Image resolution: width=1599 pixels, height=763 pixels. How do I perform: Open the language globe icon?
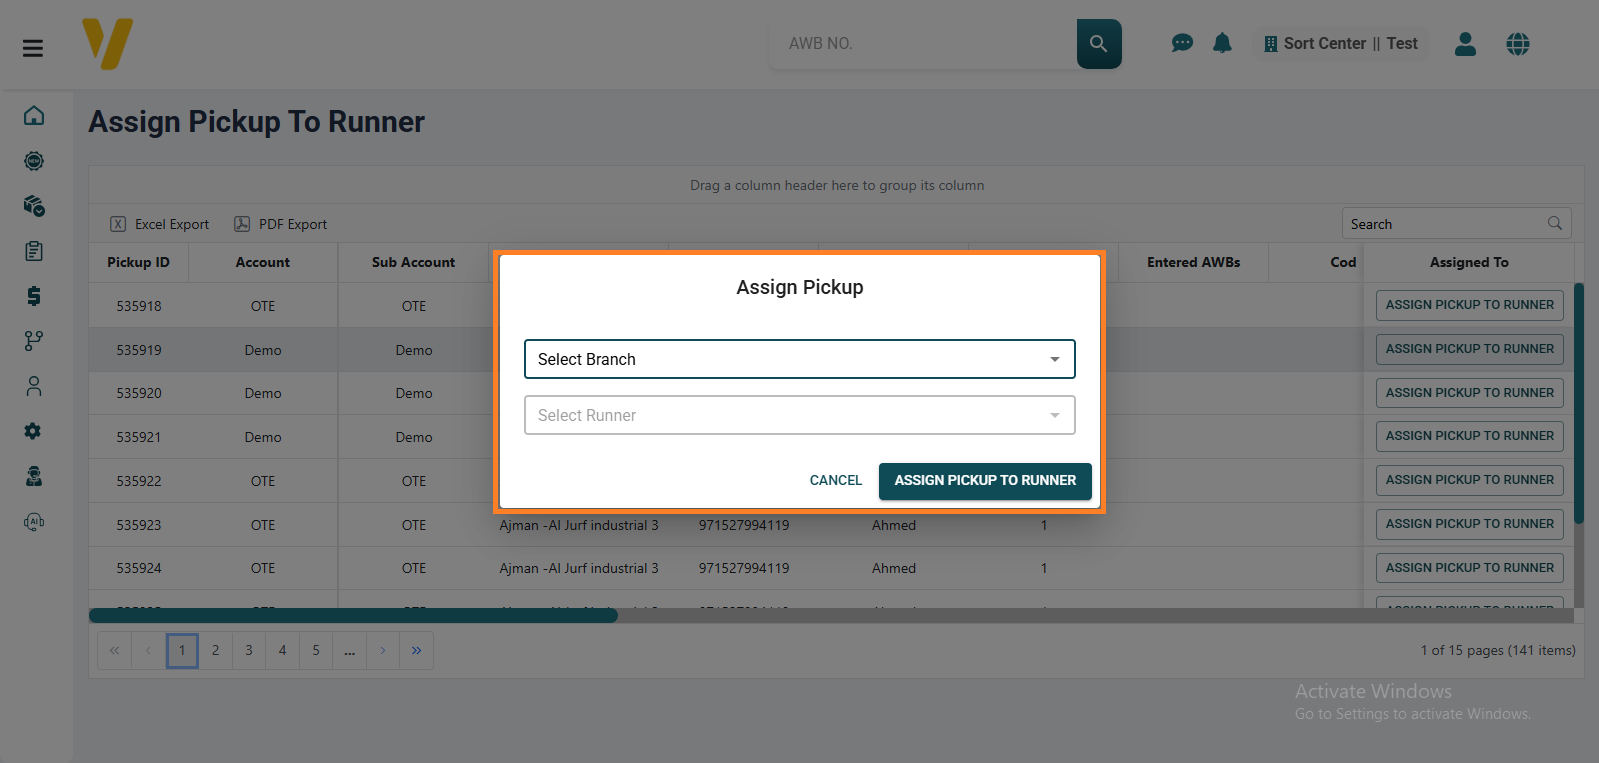click(1518, 44)
